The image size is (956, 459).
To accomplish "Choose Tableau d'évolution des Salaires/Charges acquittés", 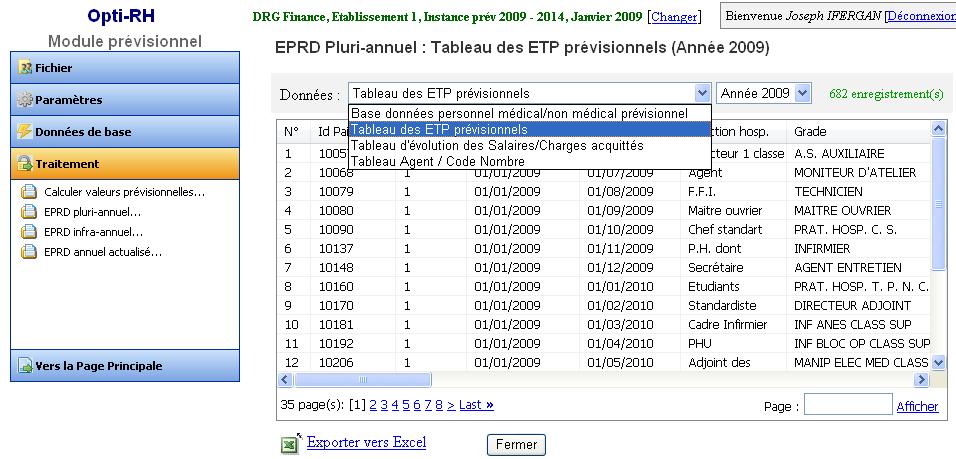I will 496,146.
